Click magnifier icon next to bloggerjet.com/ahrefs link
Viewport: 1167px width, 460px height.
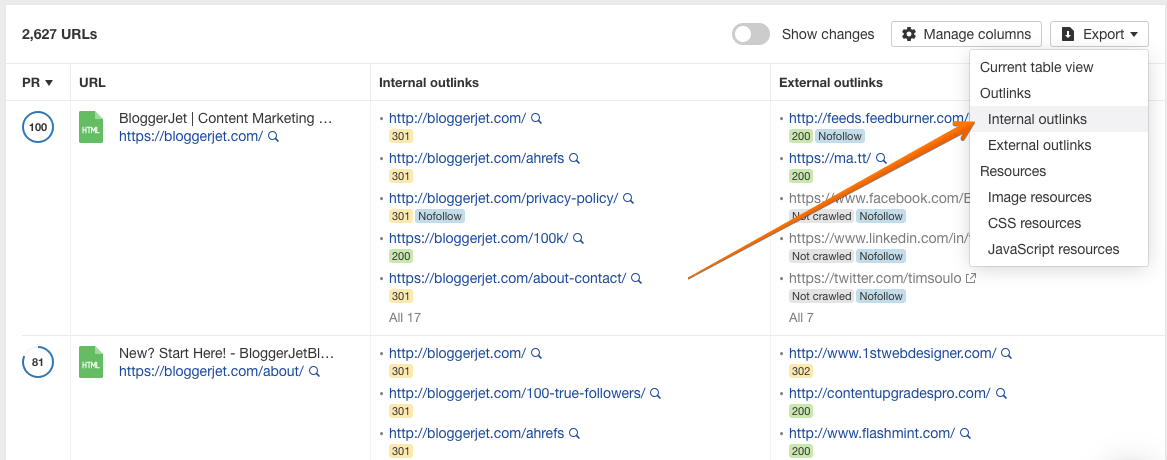[574, 158]
